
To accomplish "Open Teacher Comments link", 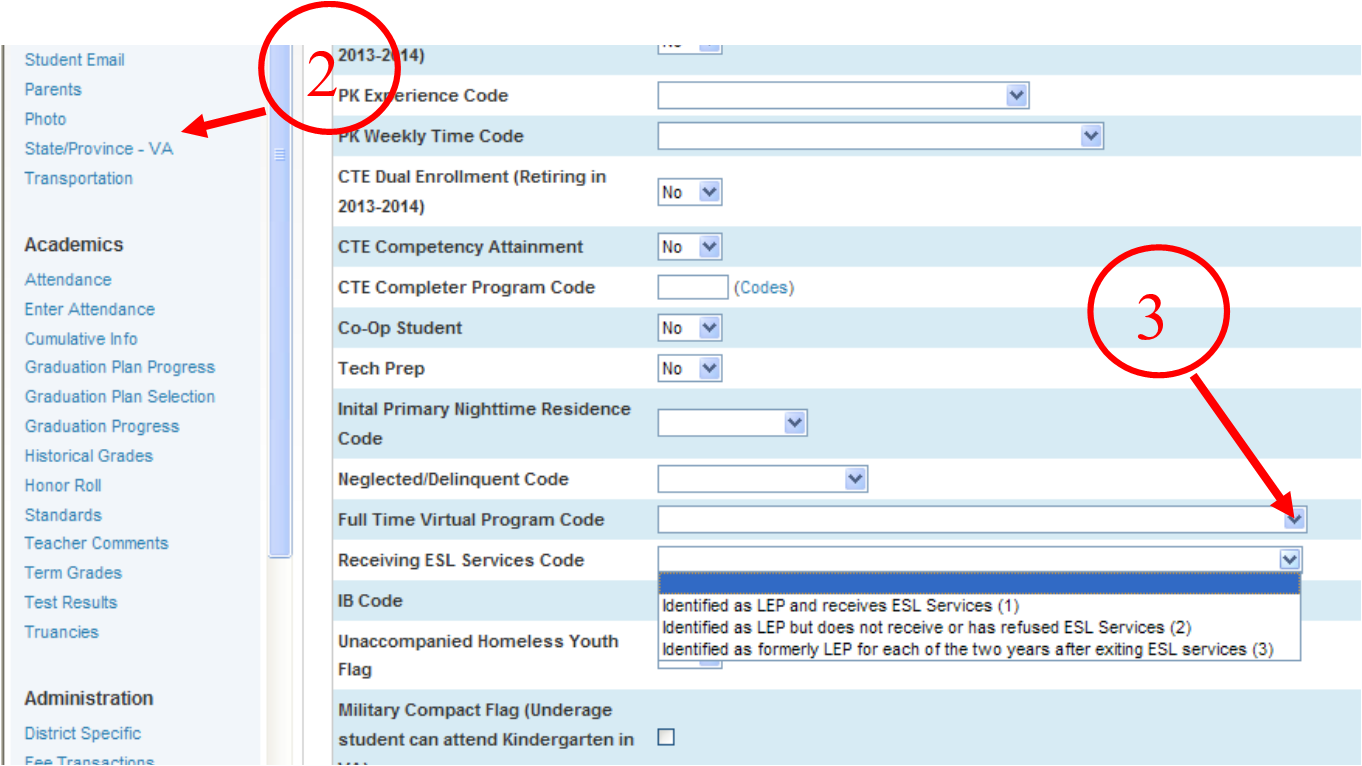I will click(97, 543).
